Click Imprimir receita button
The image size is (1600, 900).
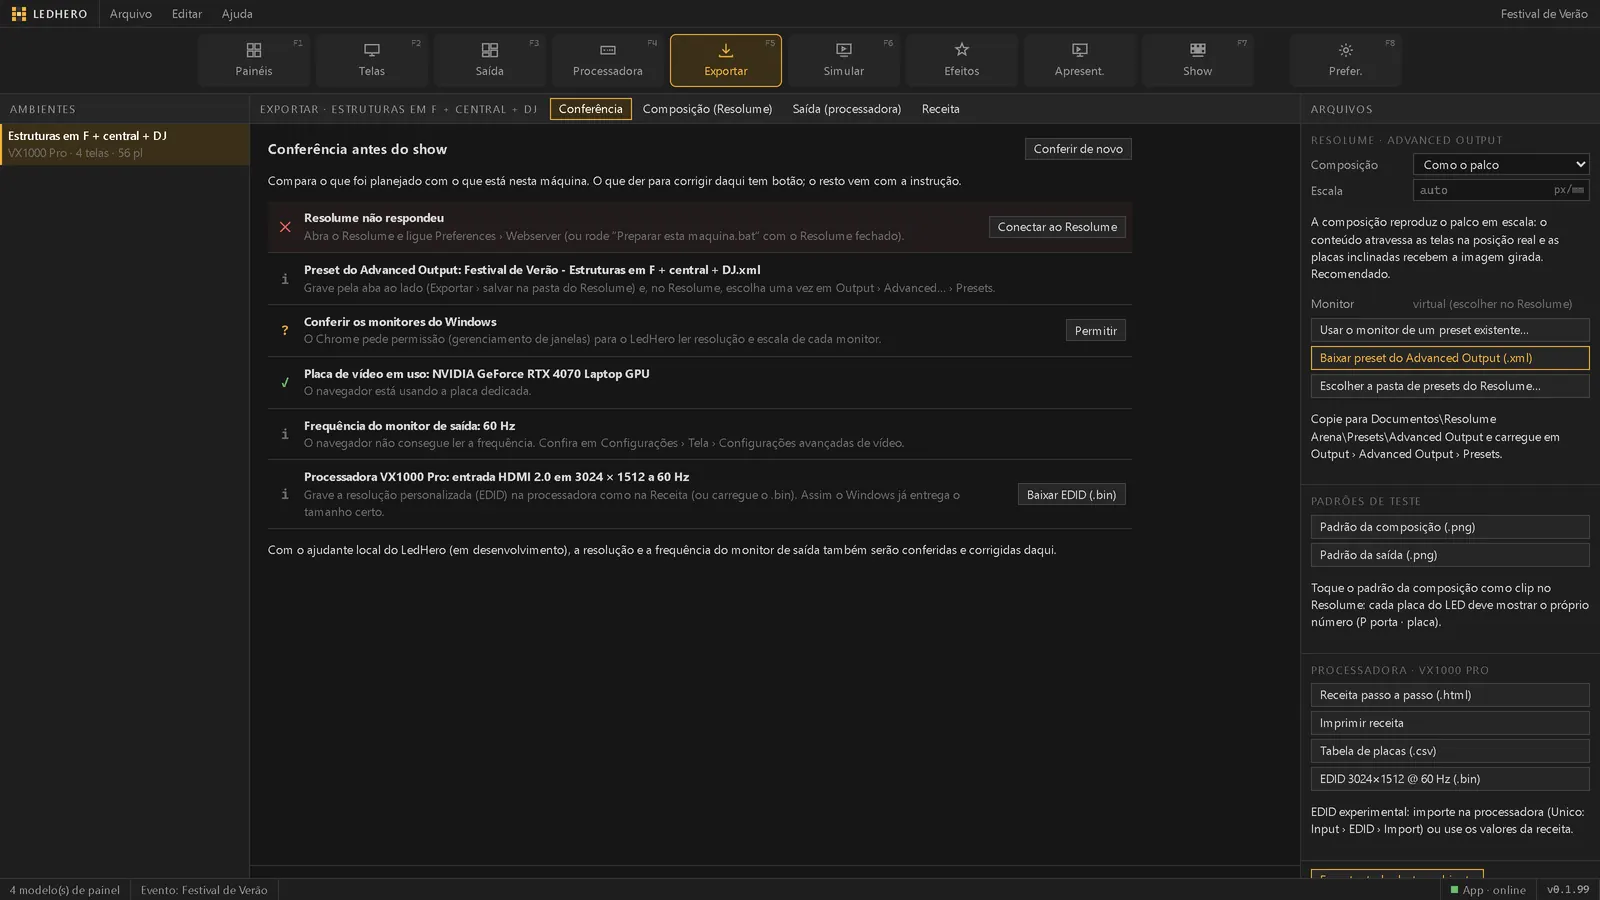tap(1450, 723)
